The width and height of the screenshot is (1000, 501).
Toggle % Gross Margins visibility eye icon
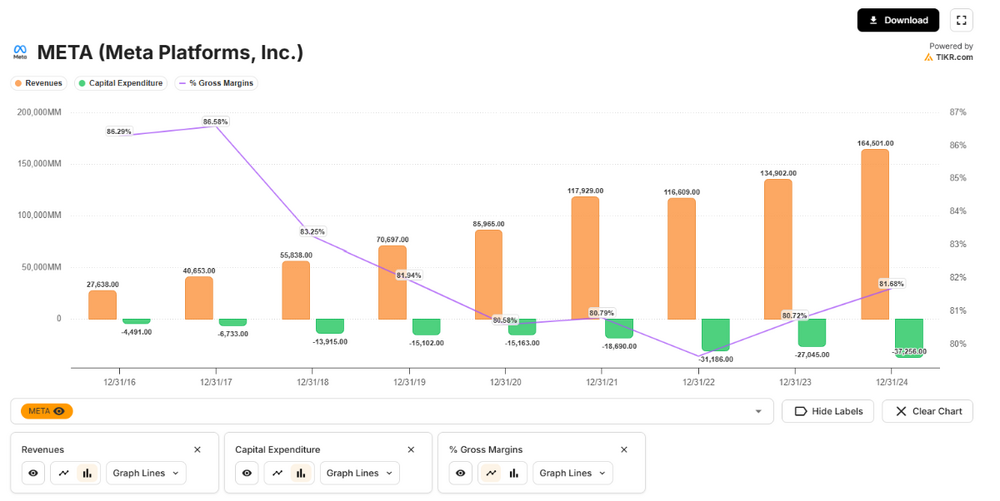[x=460, y=473]
